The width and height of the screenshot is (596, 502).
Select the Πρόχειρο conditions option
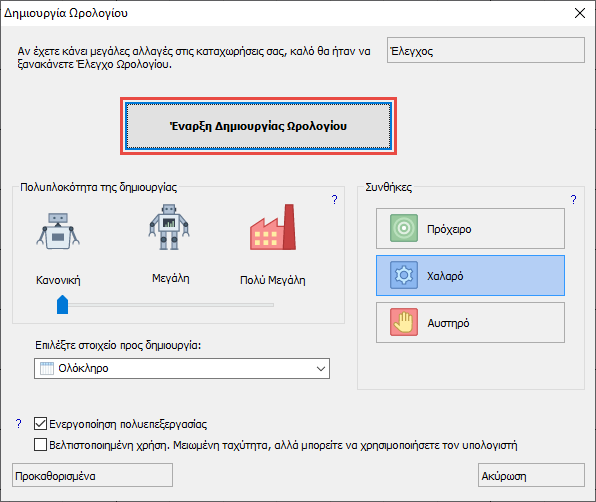[470, 228]
